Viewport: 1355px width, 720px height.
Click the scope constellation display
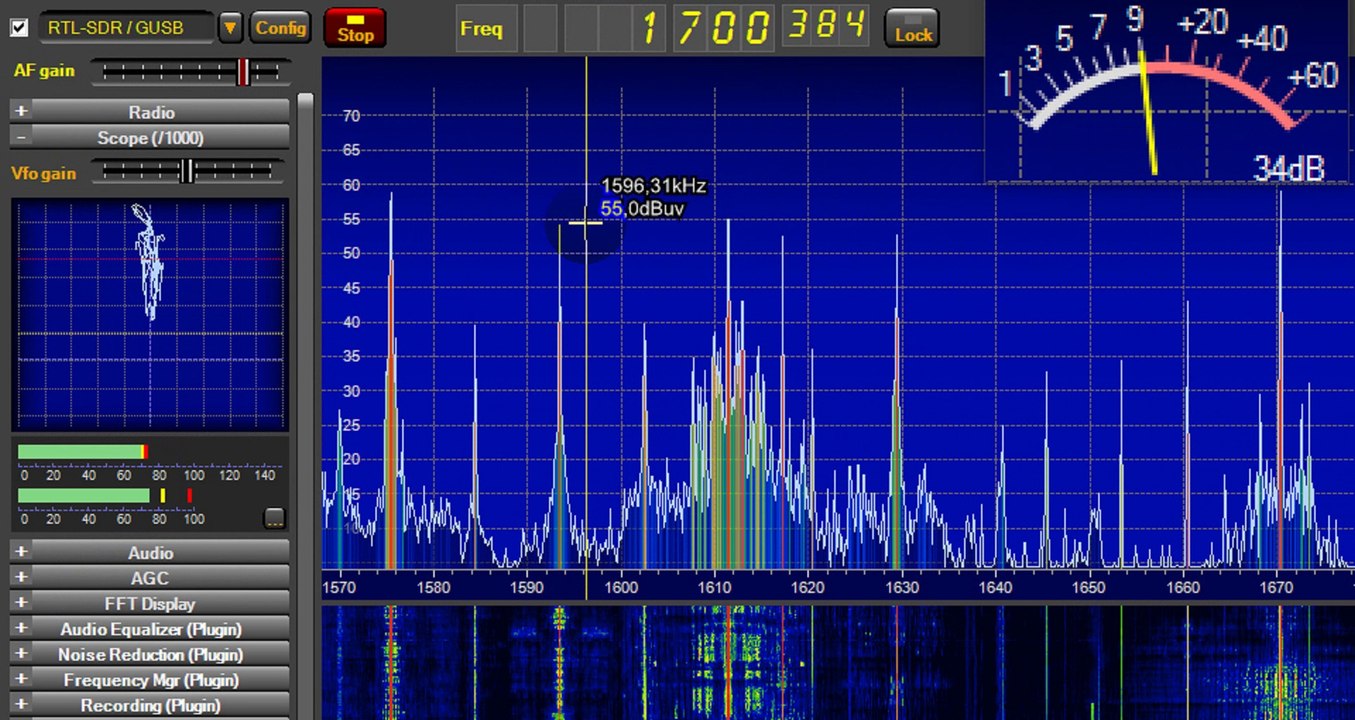coord(150,315)
